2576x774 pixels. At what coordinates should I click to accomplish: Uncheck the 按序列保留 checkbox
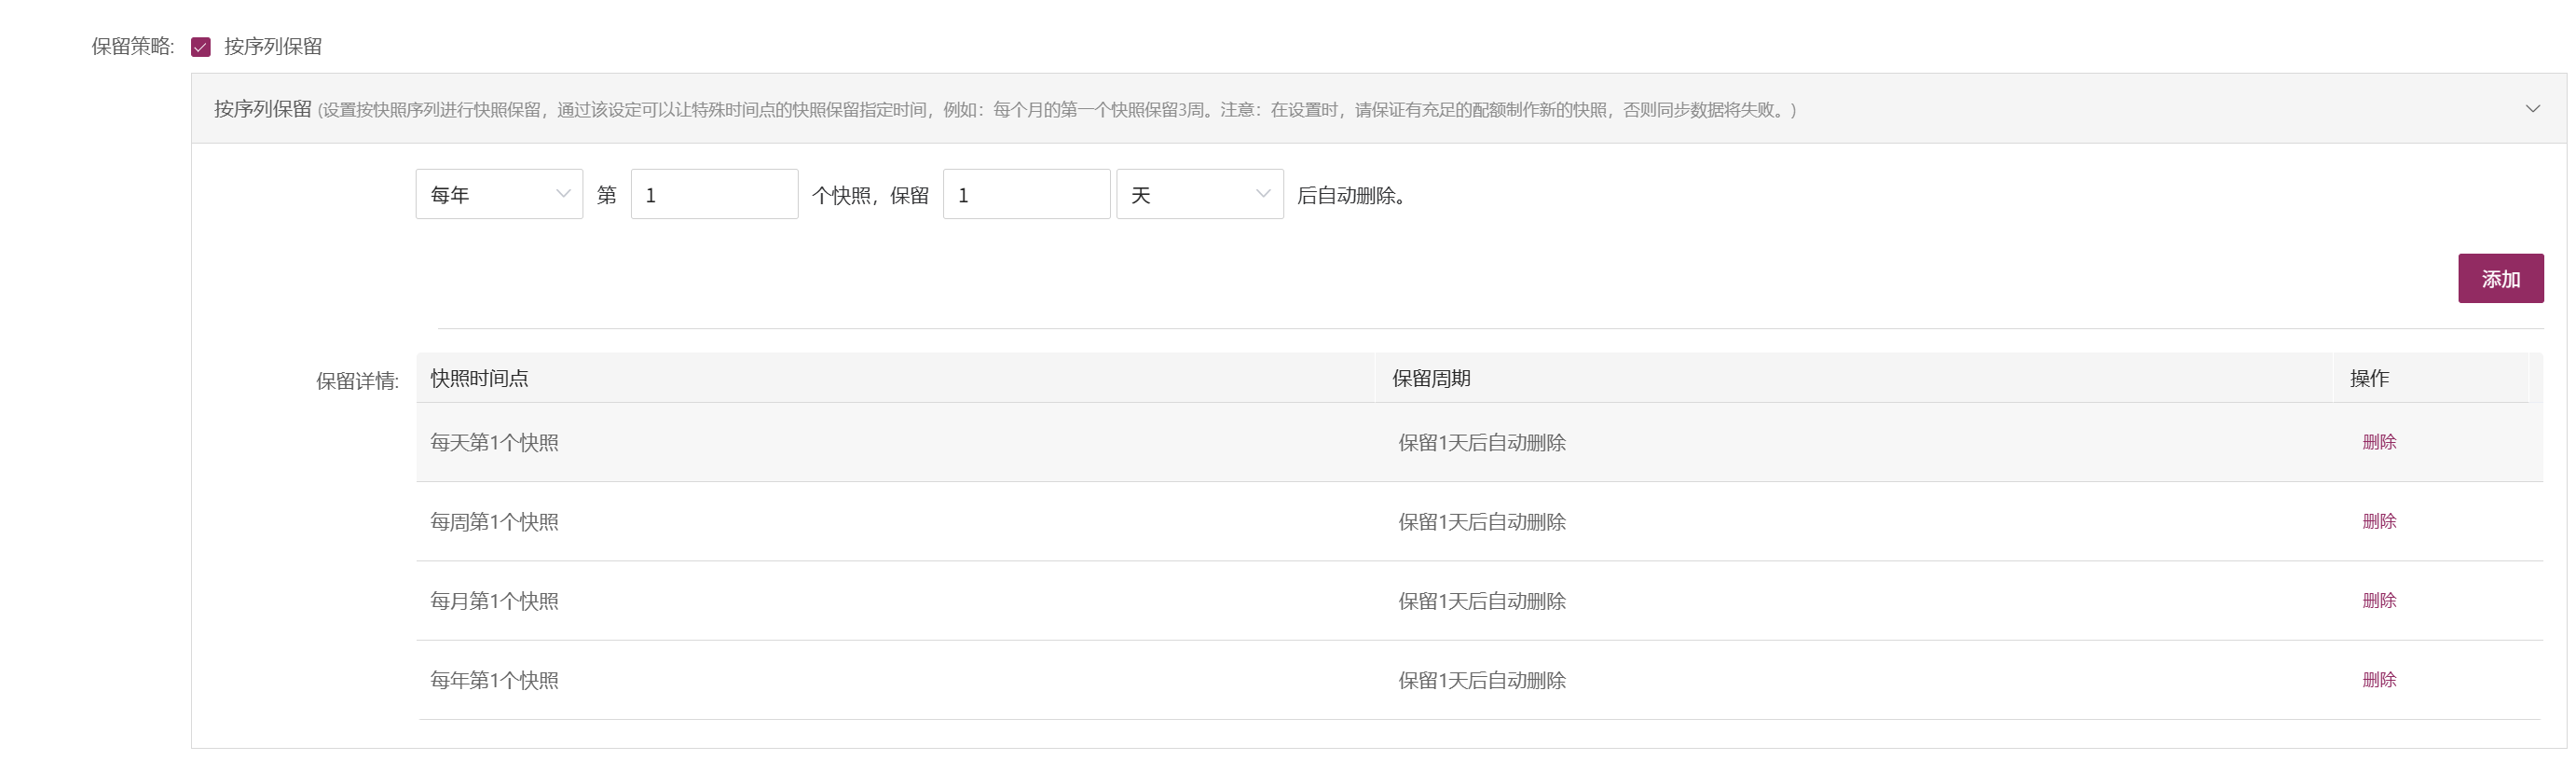[x=201, y=47]
